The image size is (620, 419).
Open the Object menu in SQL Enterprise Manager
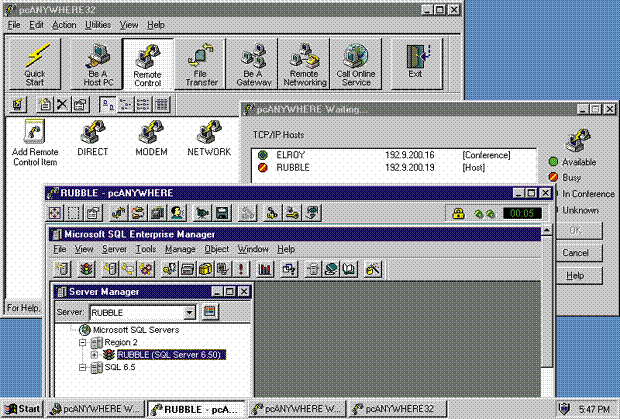[x=217, y=249]
